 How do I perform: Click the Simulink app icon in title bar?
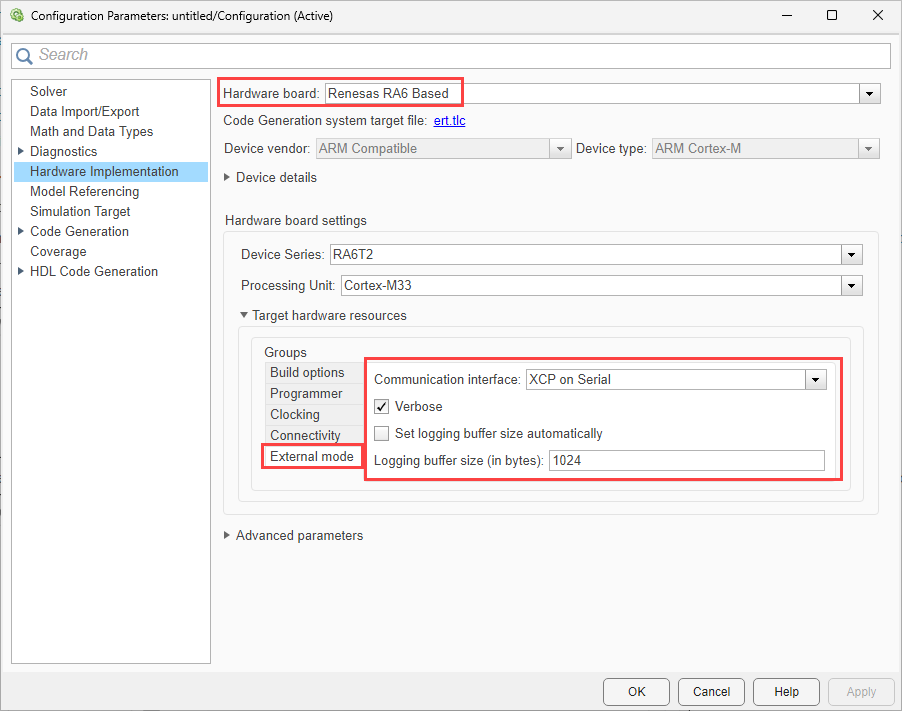pos(16,15)
